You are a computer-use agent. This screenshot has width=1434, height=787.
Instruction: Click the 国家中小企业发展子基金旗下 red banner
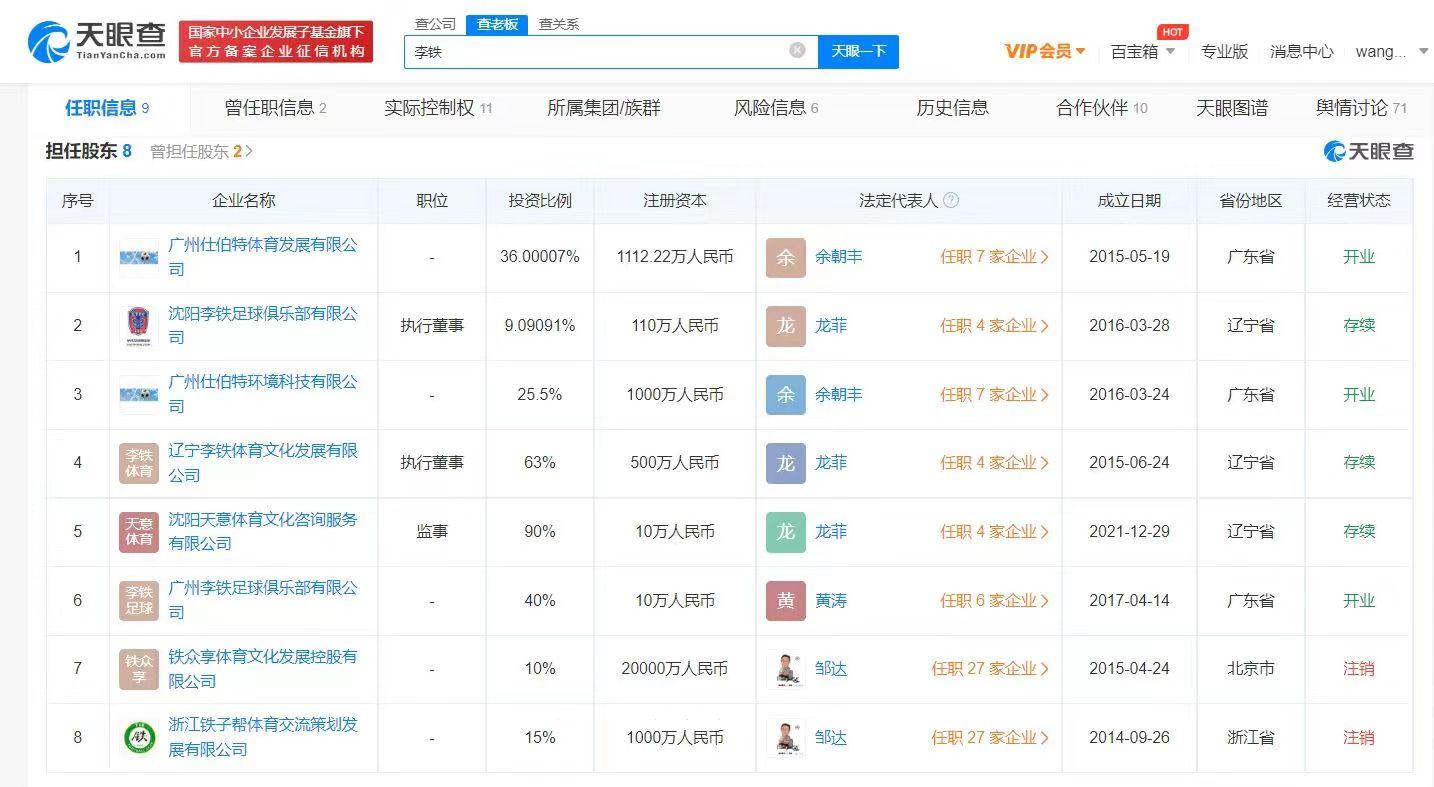276,42
